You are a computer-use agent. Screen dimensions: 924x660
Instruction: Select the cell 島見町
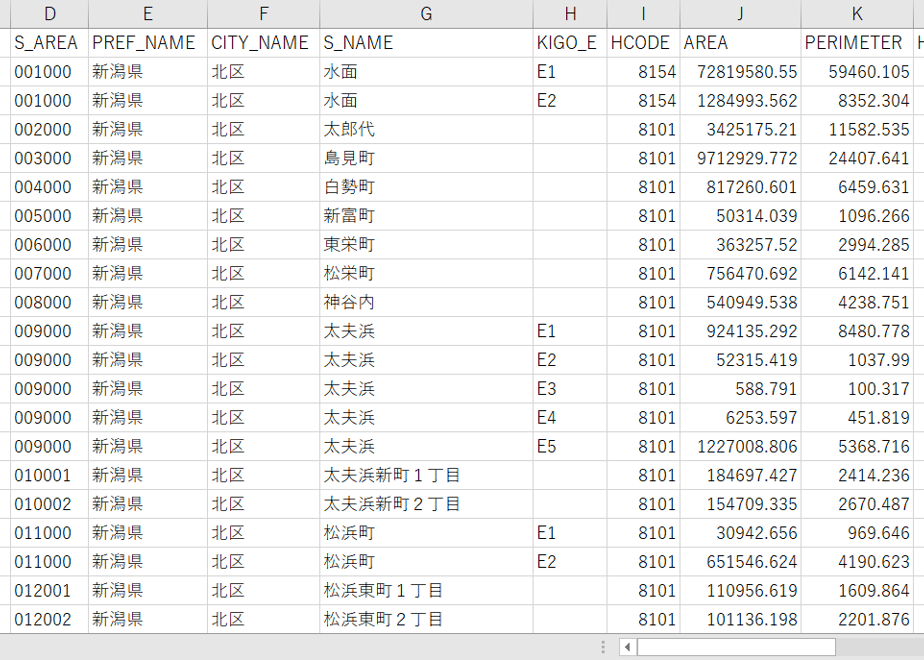point(426,159)
